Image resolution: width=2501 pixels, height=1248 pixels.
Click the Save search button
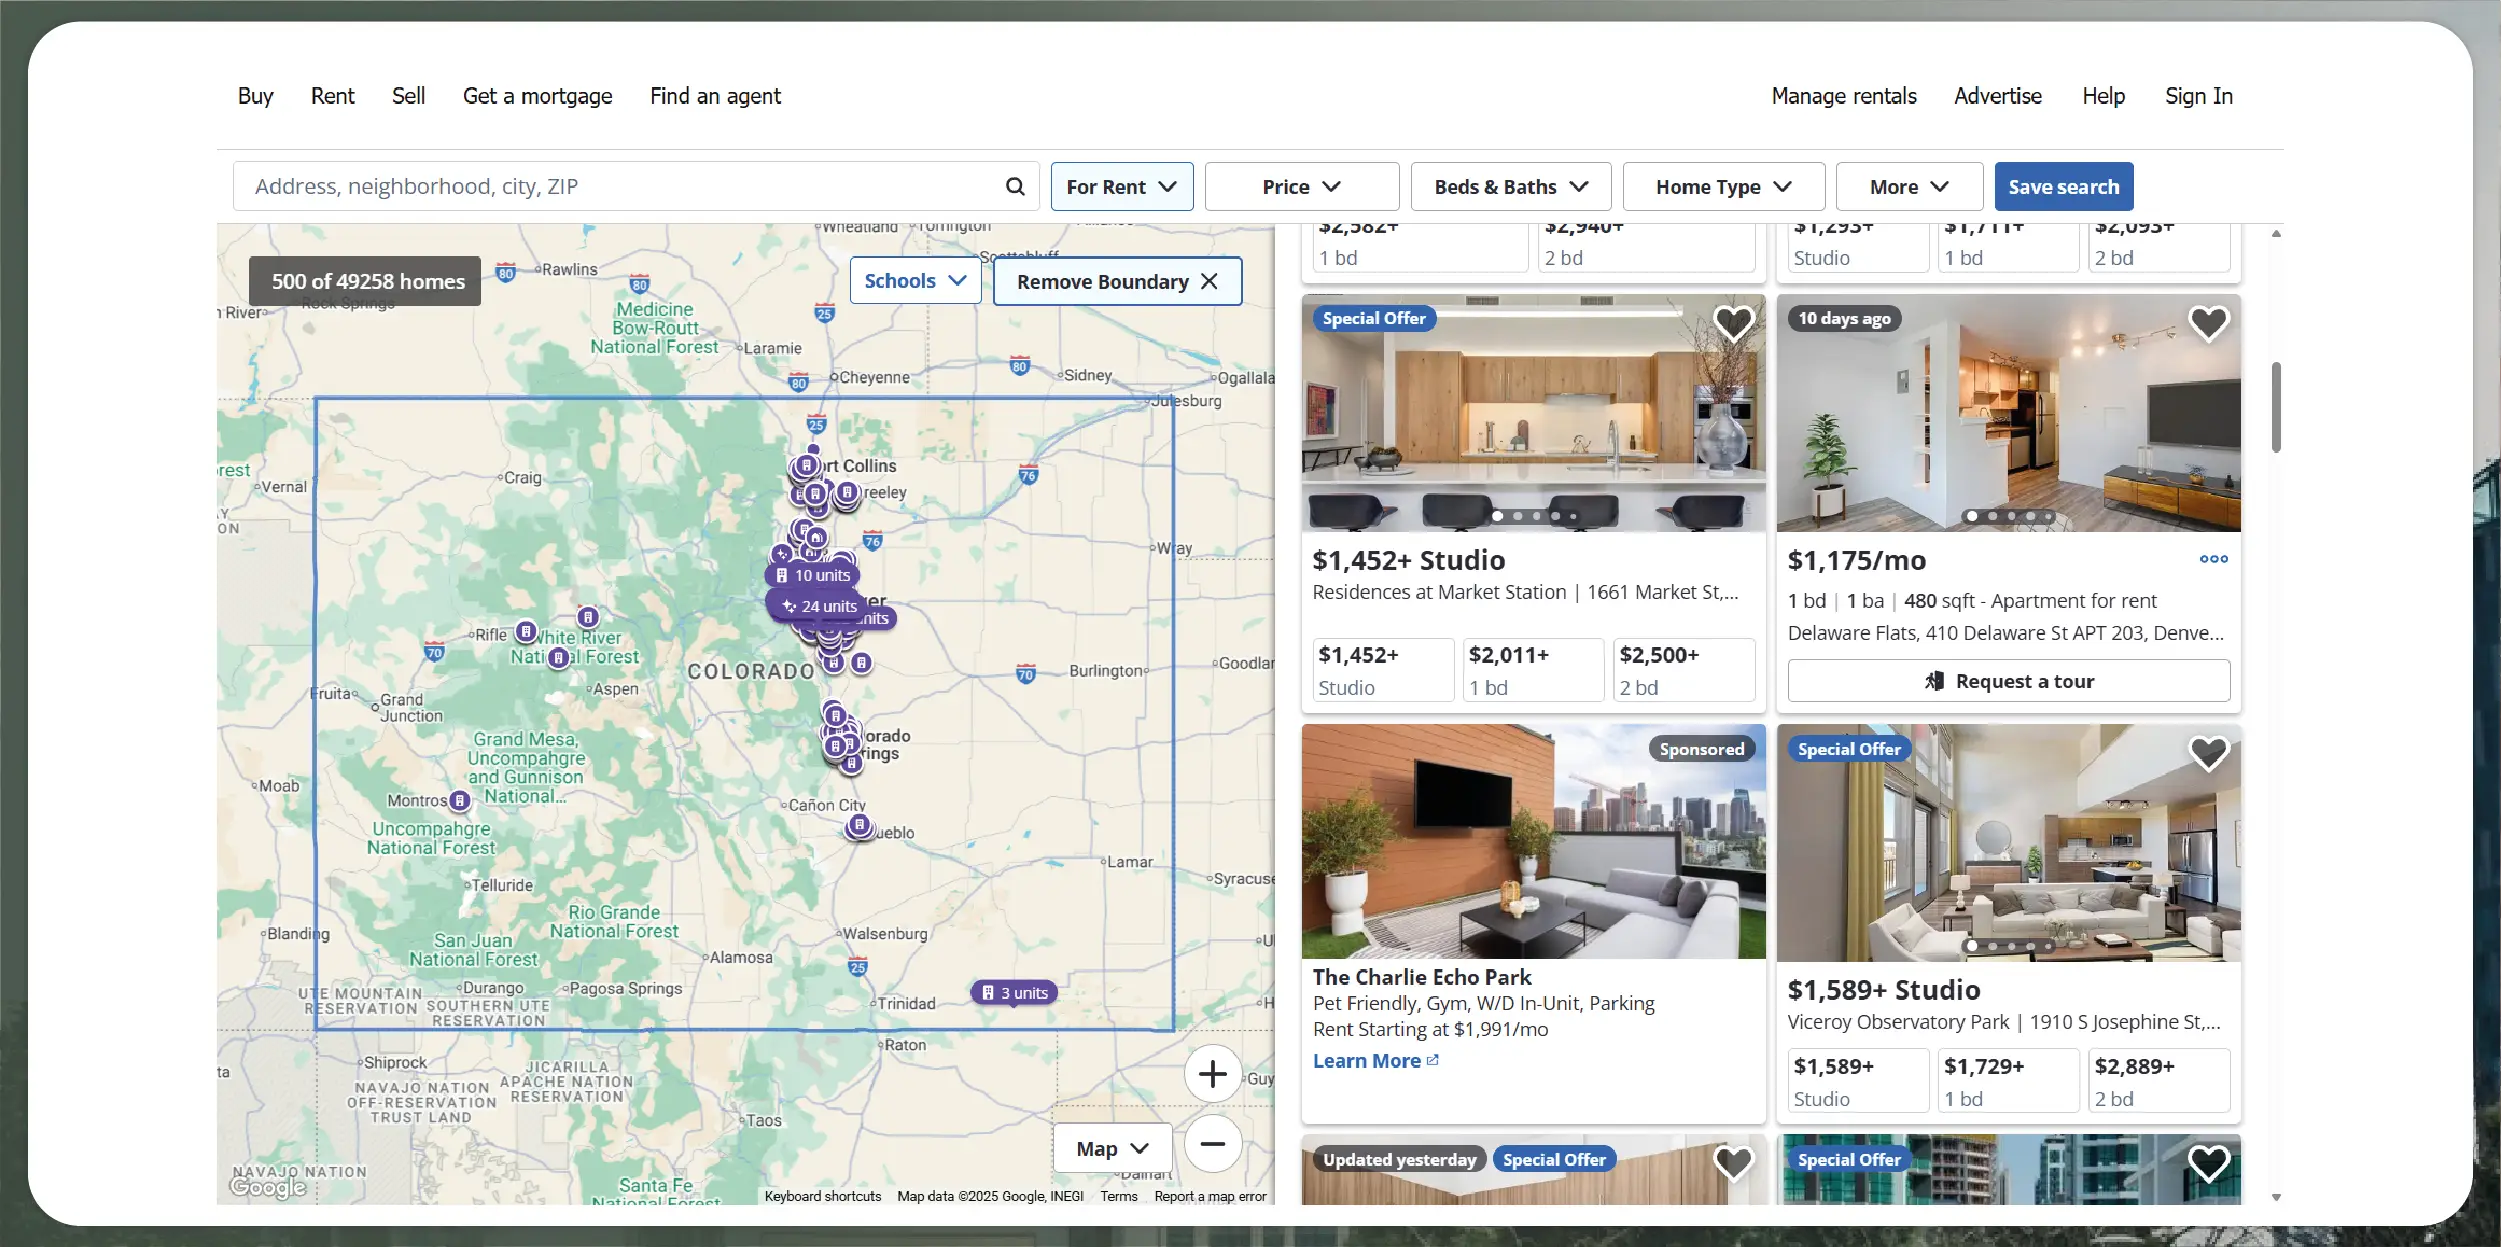[x=2063, y=187]
